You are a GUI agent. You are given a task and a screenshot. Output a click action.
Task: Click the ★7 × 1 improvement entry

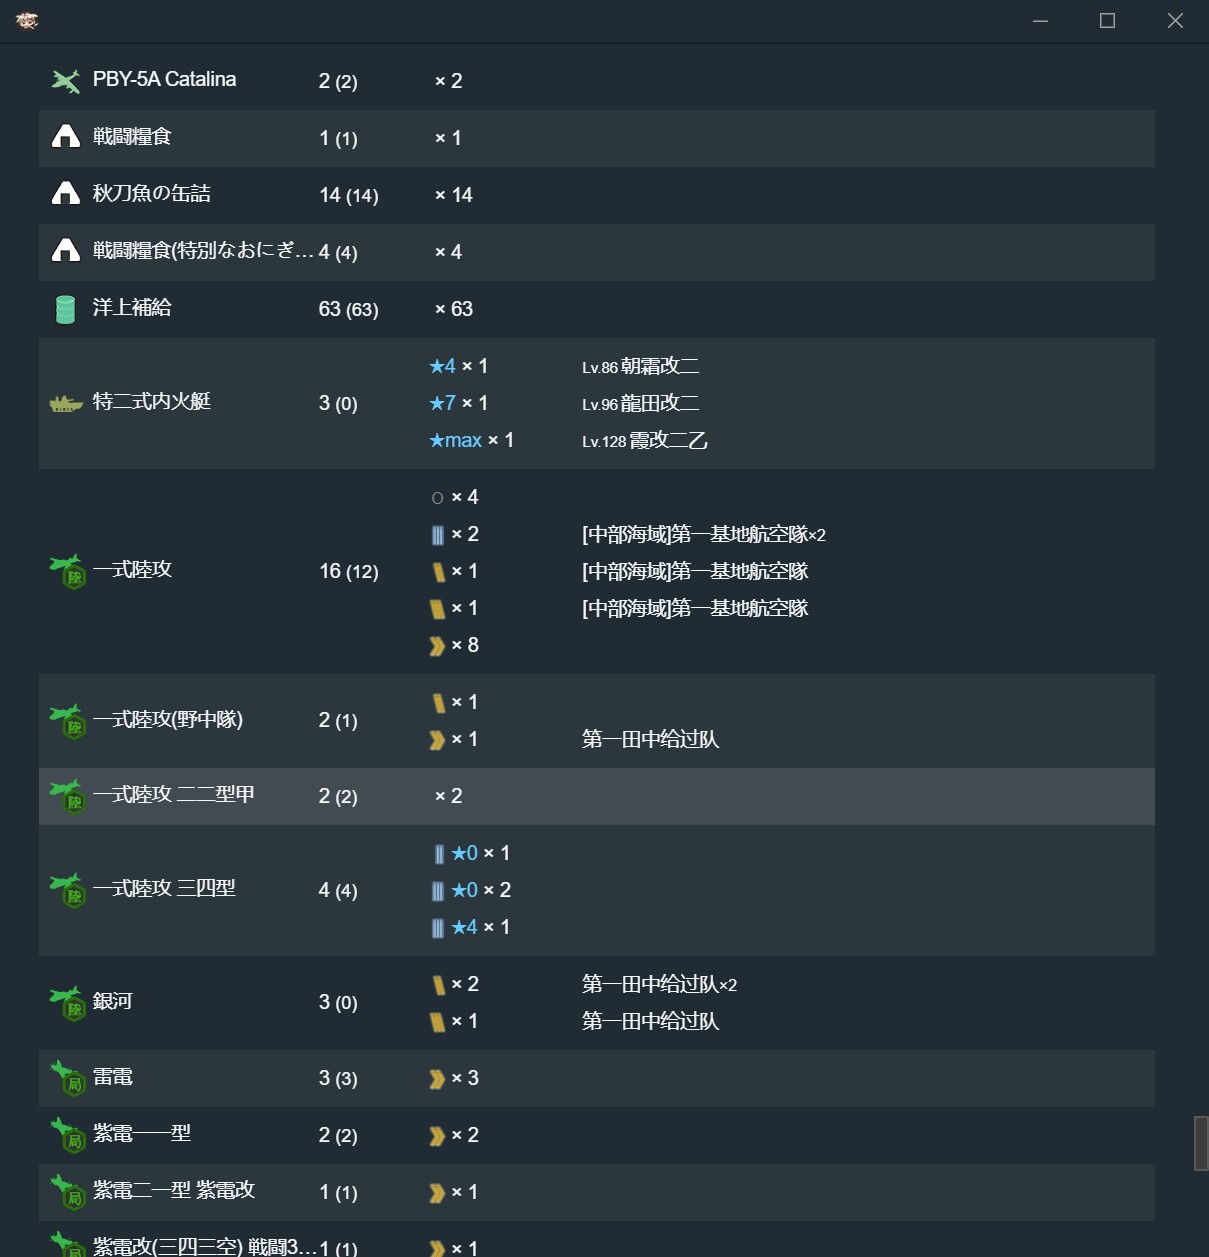[458, 404]
